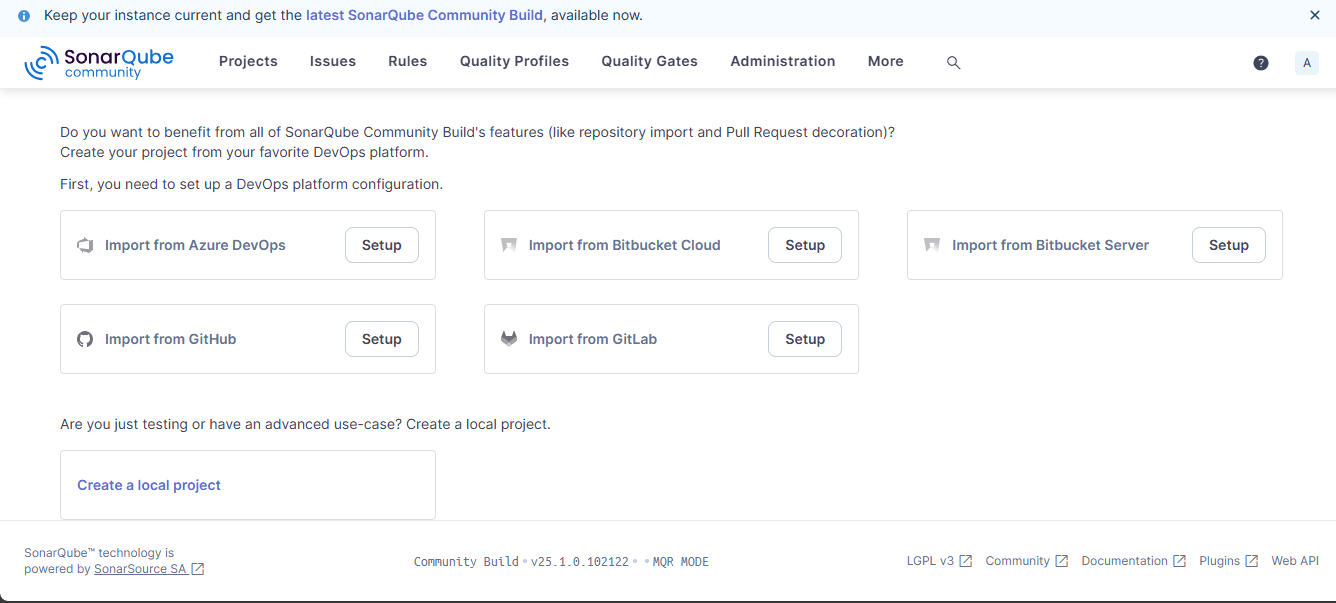The height and width of the screenshot is (603, 1336).
Task: Go to the Projects menu
Action: [x=248, y=61]
